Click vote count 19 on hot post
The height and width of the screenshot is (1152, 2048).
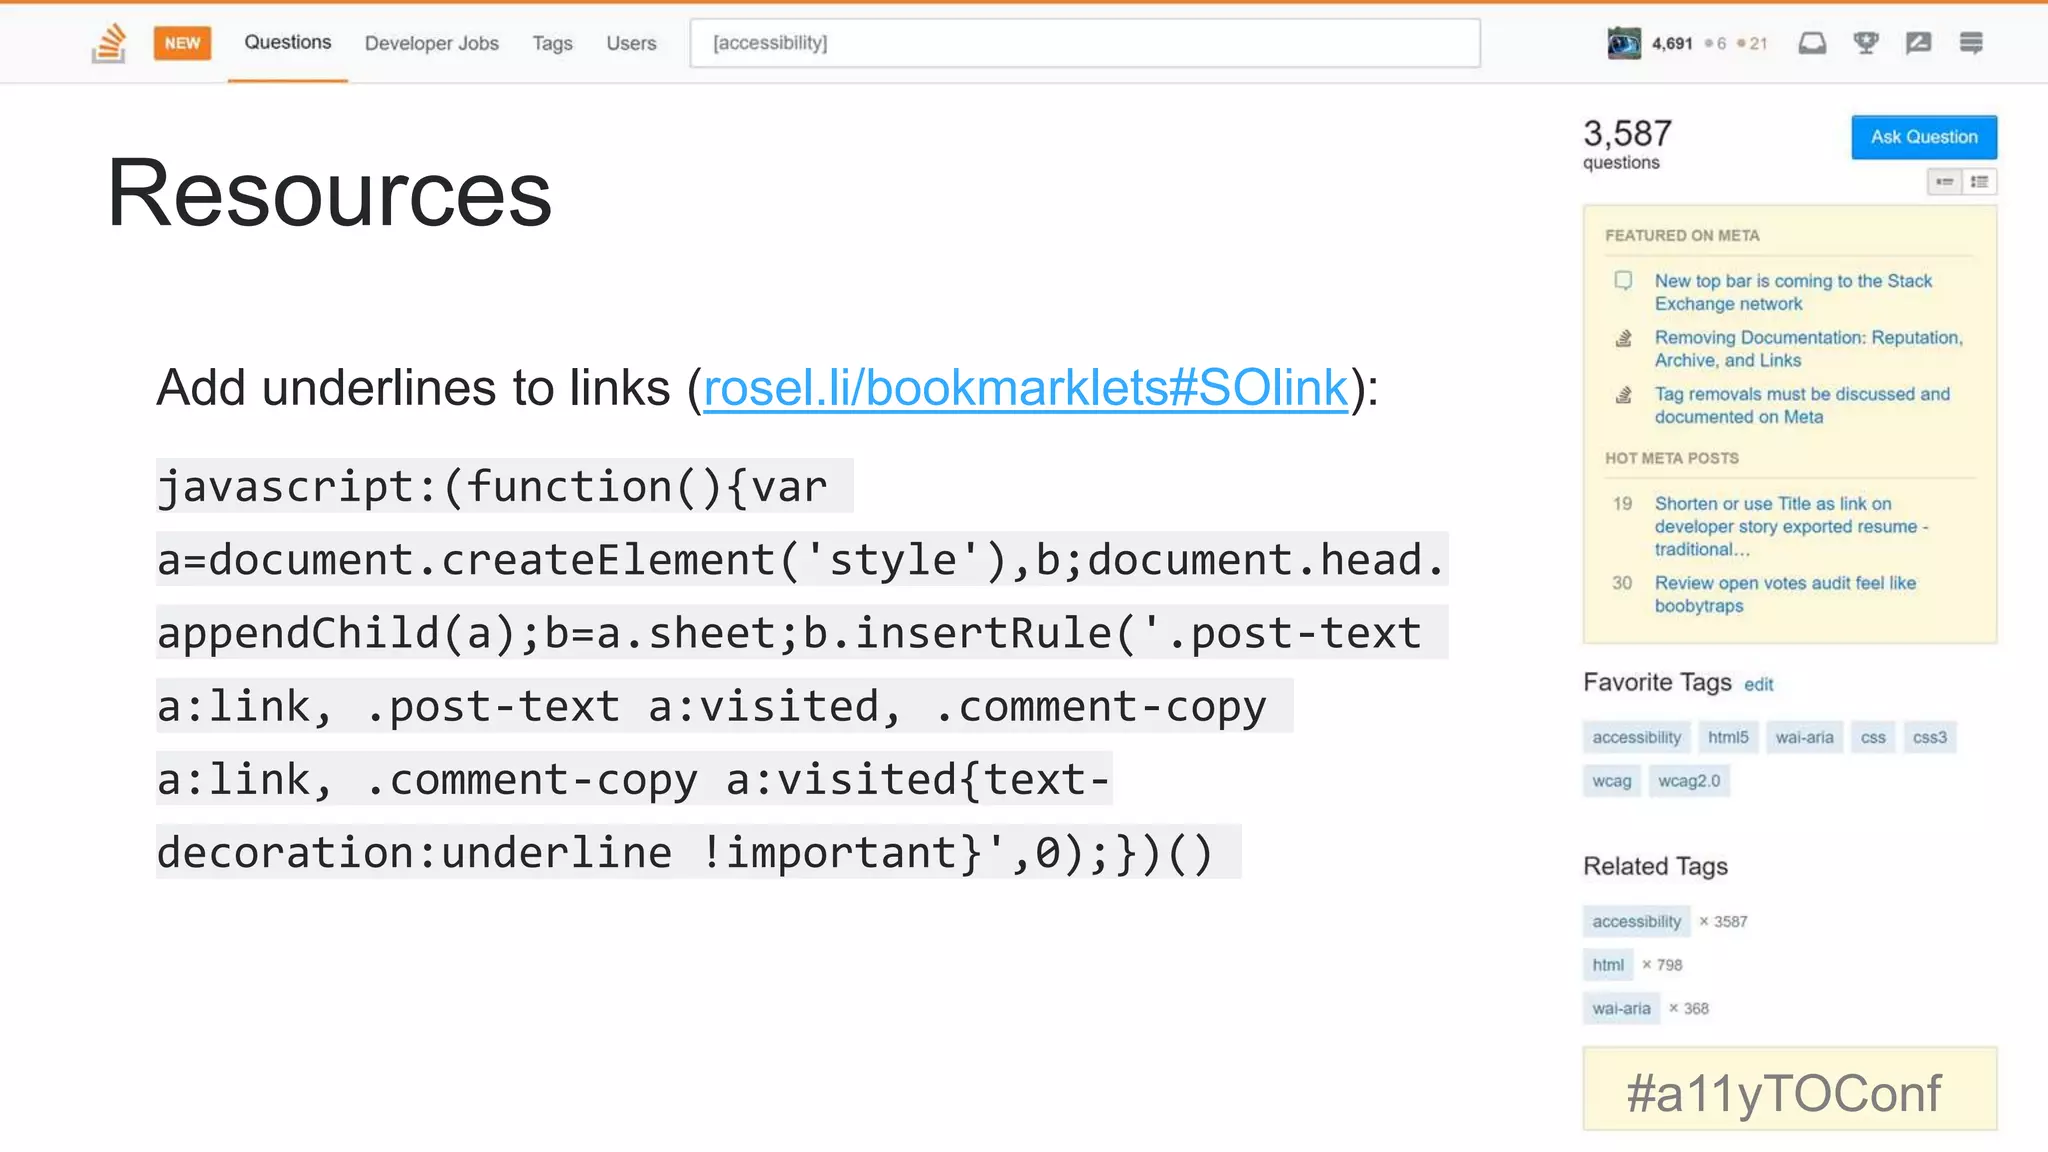(x=1622, y=504)
